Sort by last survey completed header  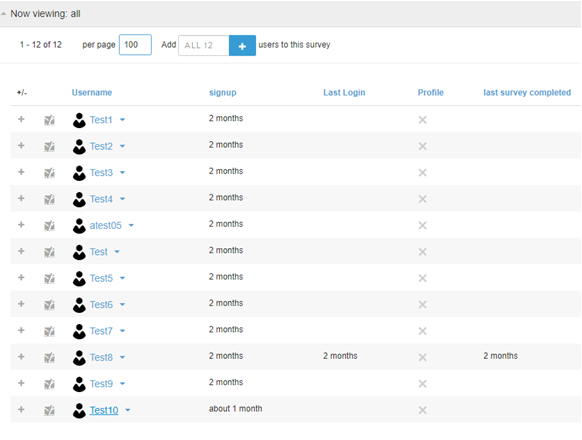click(527, 92)
